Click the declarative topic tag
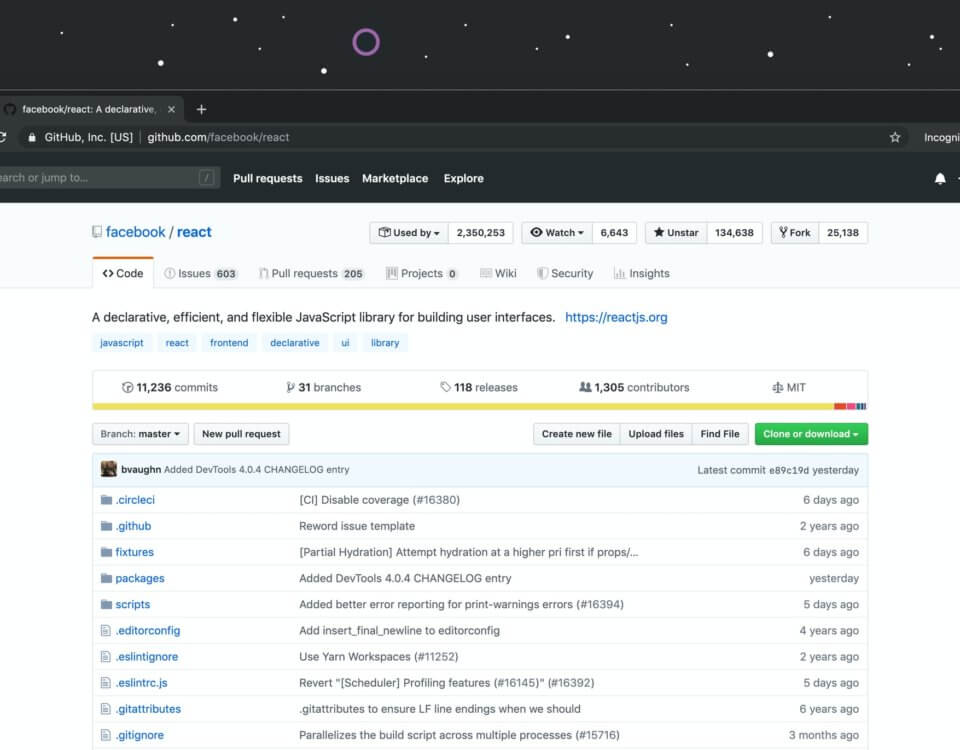Image resolution: width=960 pixels, height=750 pixels. 294,343
